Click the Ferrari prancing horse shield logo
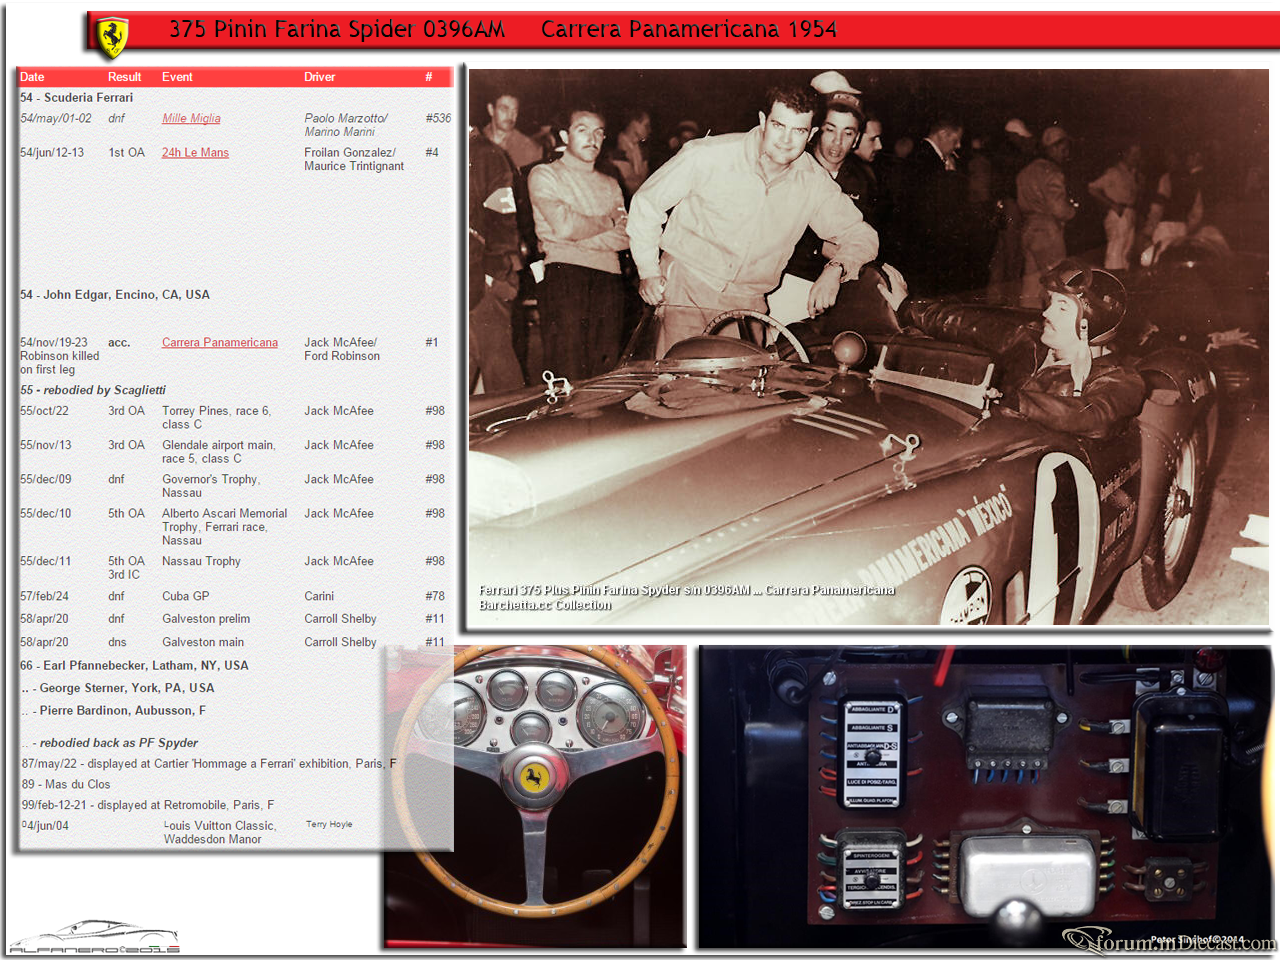1280x960 pixels. (112, 36)
